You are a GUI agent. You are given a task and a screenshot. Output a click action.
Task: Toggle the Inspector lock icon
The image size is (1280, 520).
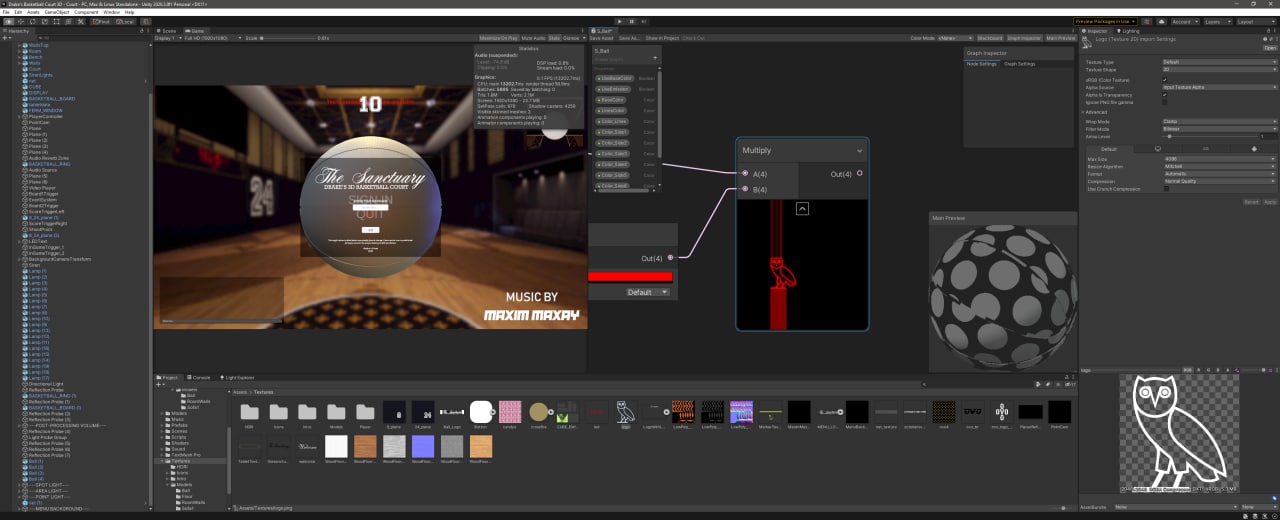[1268, 31]
